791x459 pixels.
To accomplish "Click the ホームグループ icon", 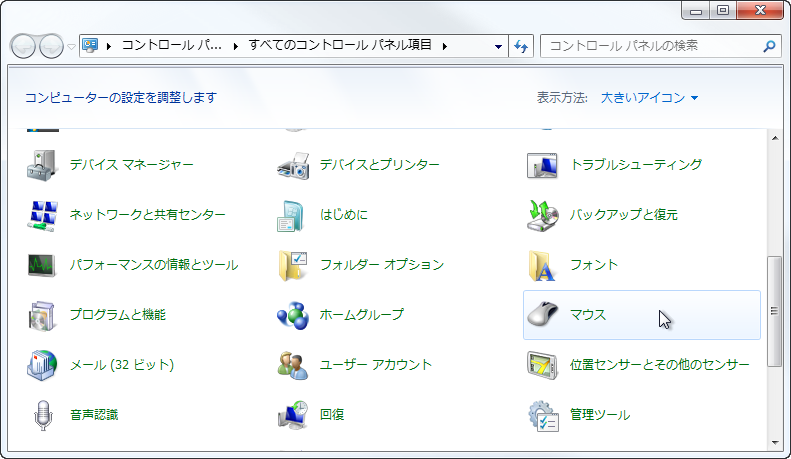I will [293, 315].
